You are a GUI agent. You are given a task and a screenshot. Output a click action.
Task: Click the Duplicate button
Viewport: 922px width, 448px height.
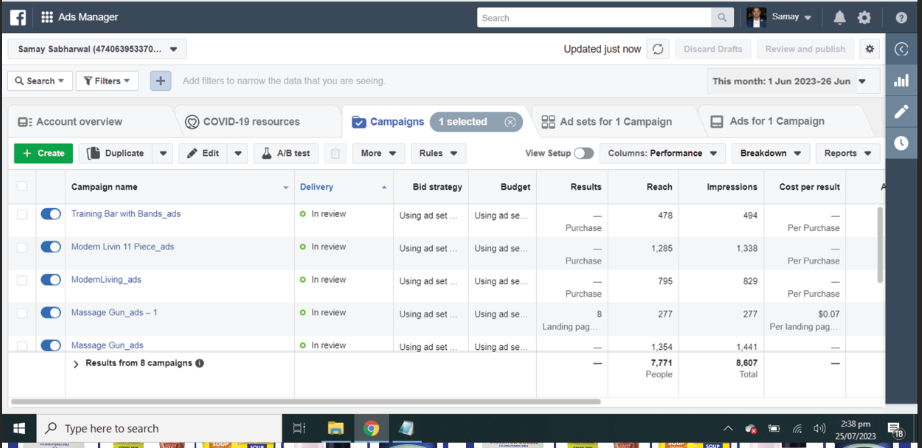pyautogui.click(x=116, y=153)
